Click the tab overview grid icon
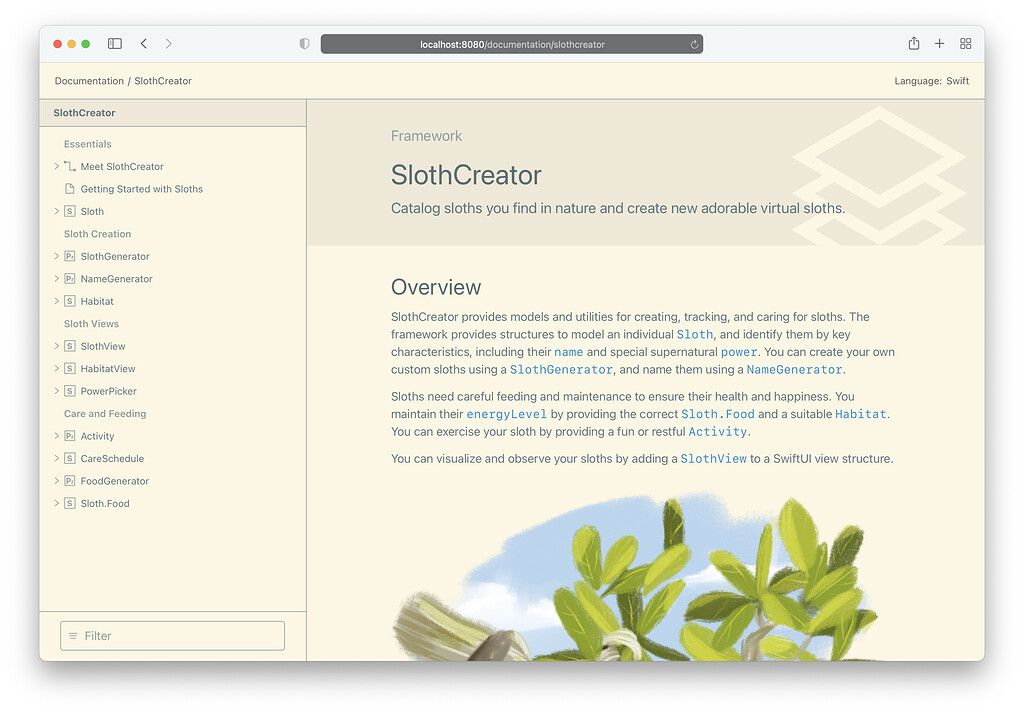Viewport: 1024px width, 713px height. (965, 43)
